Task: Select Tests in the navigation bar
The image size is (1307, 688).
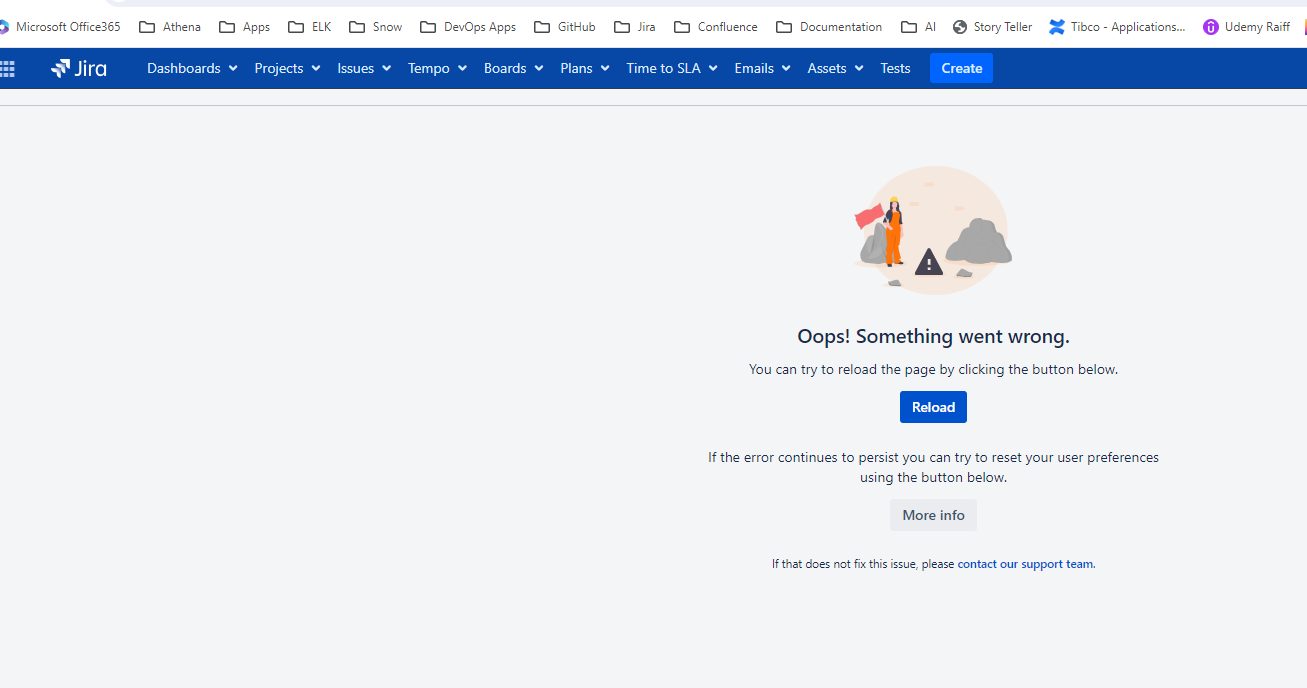Action: [895, 68]
